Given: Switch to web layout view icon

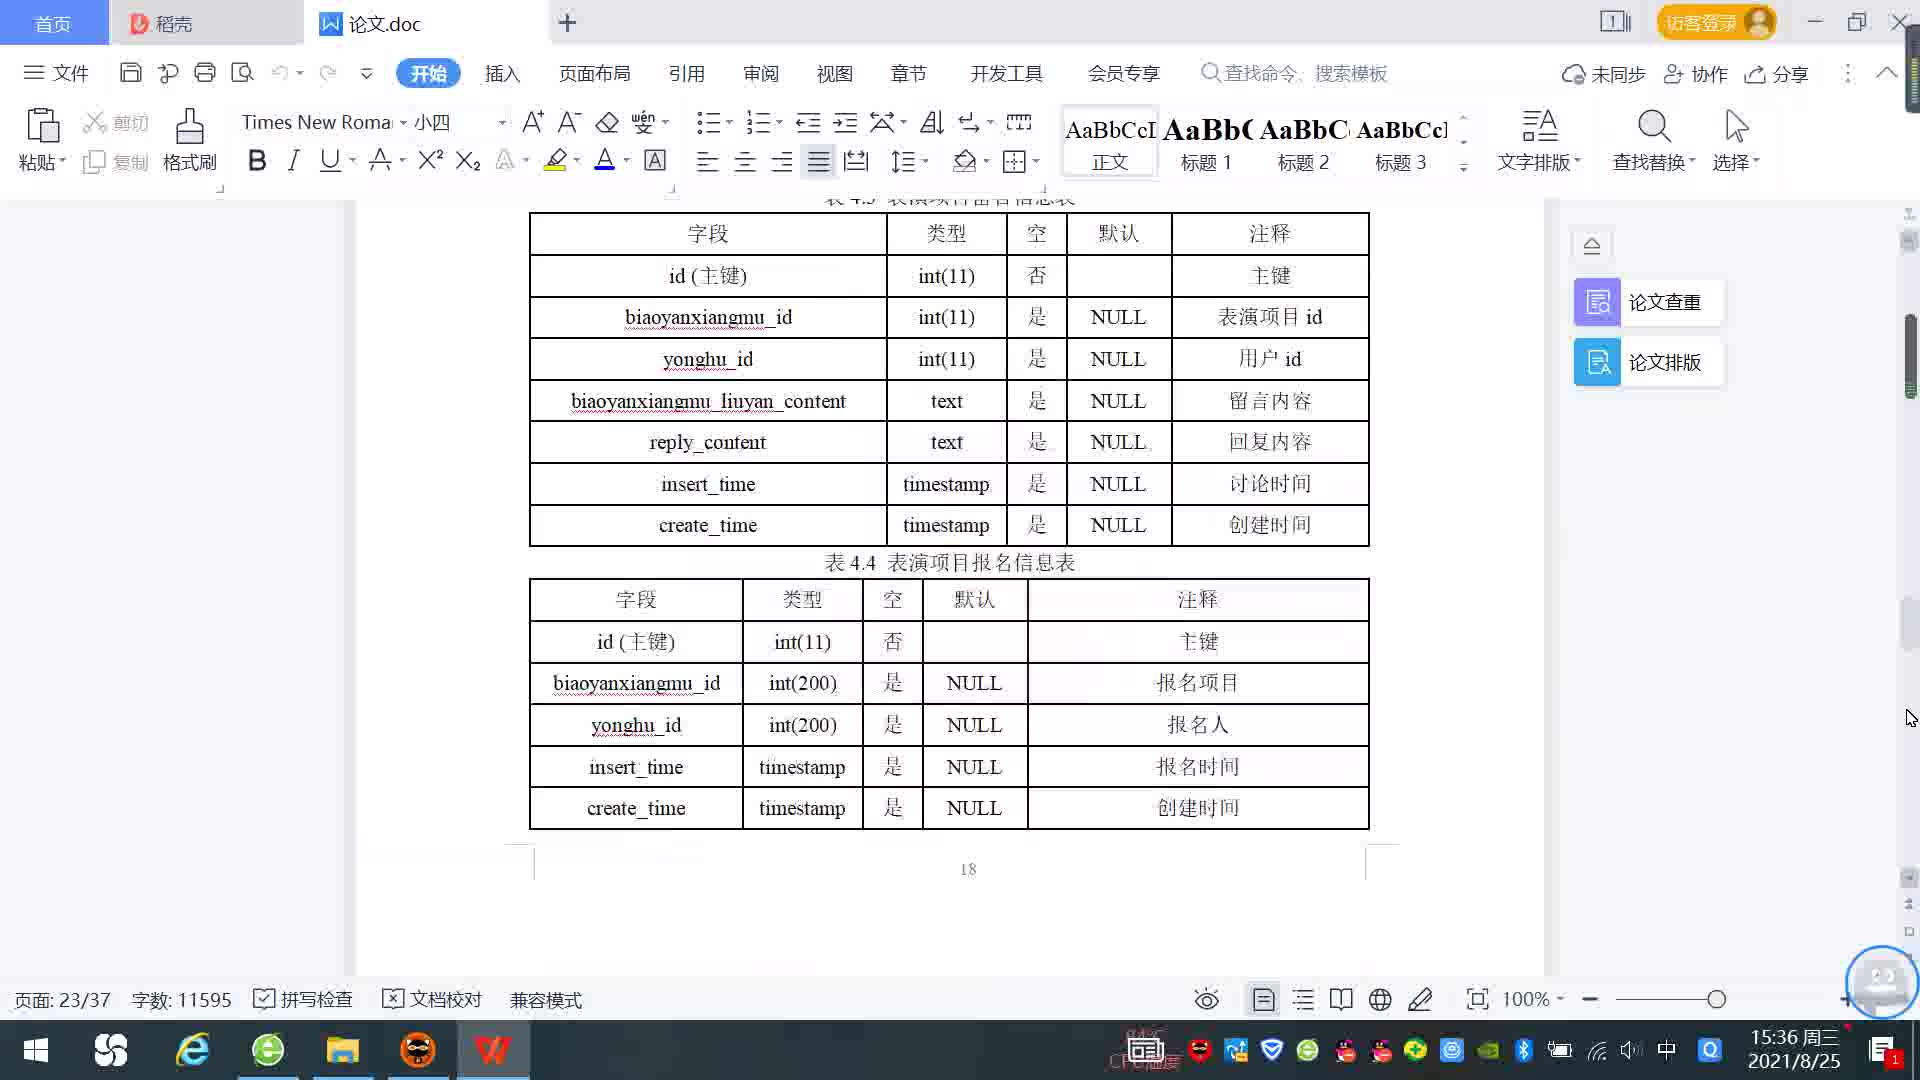Looking at the screenshot, I should click(1380, 1000).
